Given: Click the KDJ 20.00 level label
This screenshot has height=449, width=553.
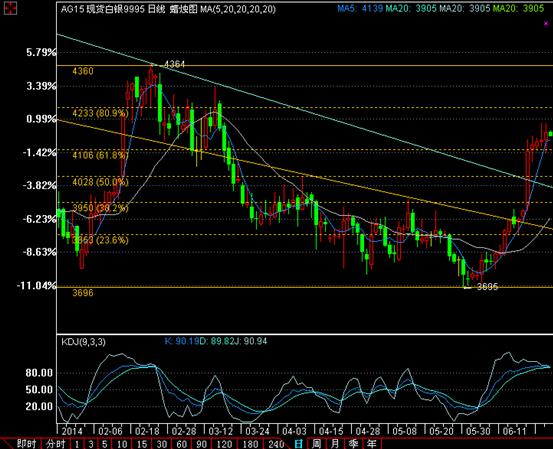Looking at the screenshot, I should (39, 406).
